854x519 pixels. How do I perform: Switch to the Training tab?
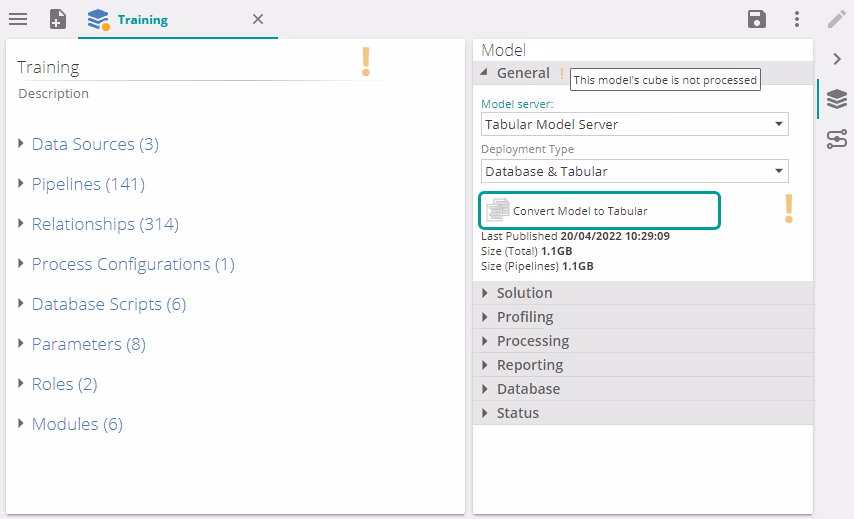click(142, 20)
